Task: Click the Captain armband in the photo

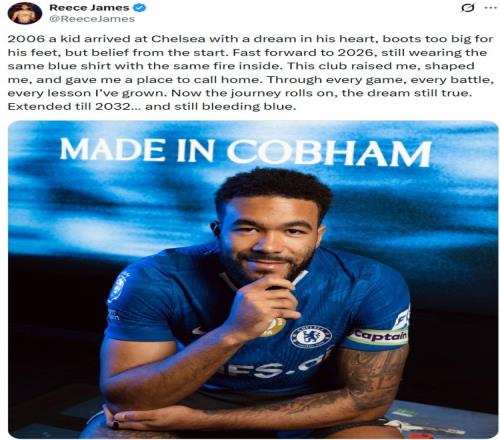Action: click(x=379, y=337)
